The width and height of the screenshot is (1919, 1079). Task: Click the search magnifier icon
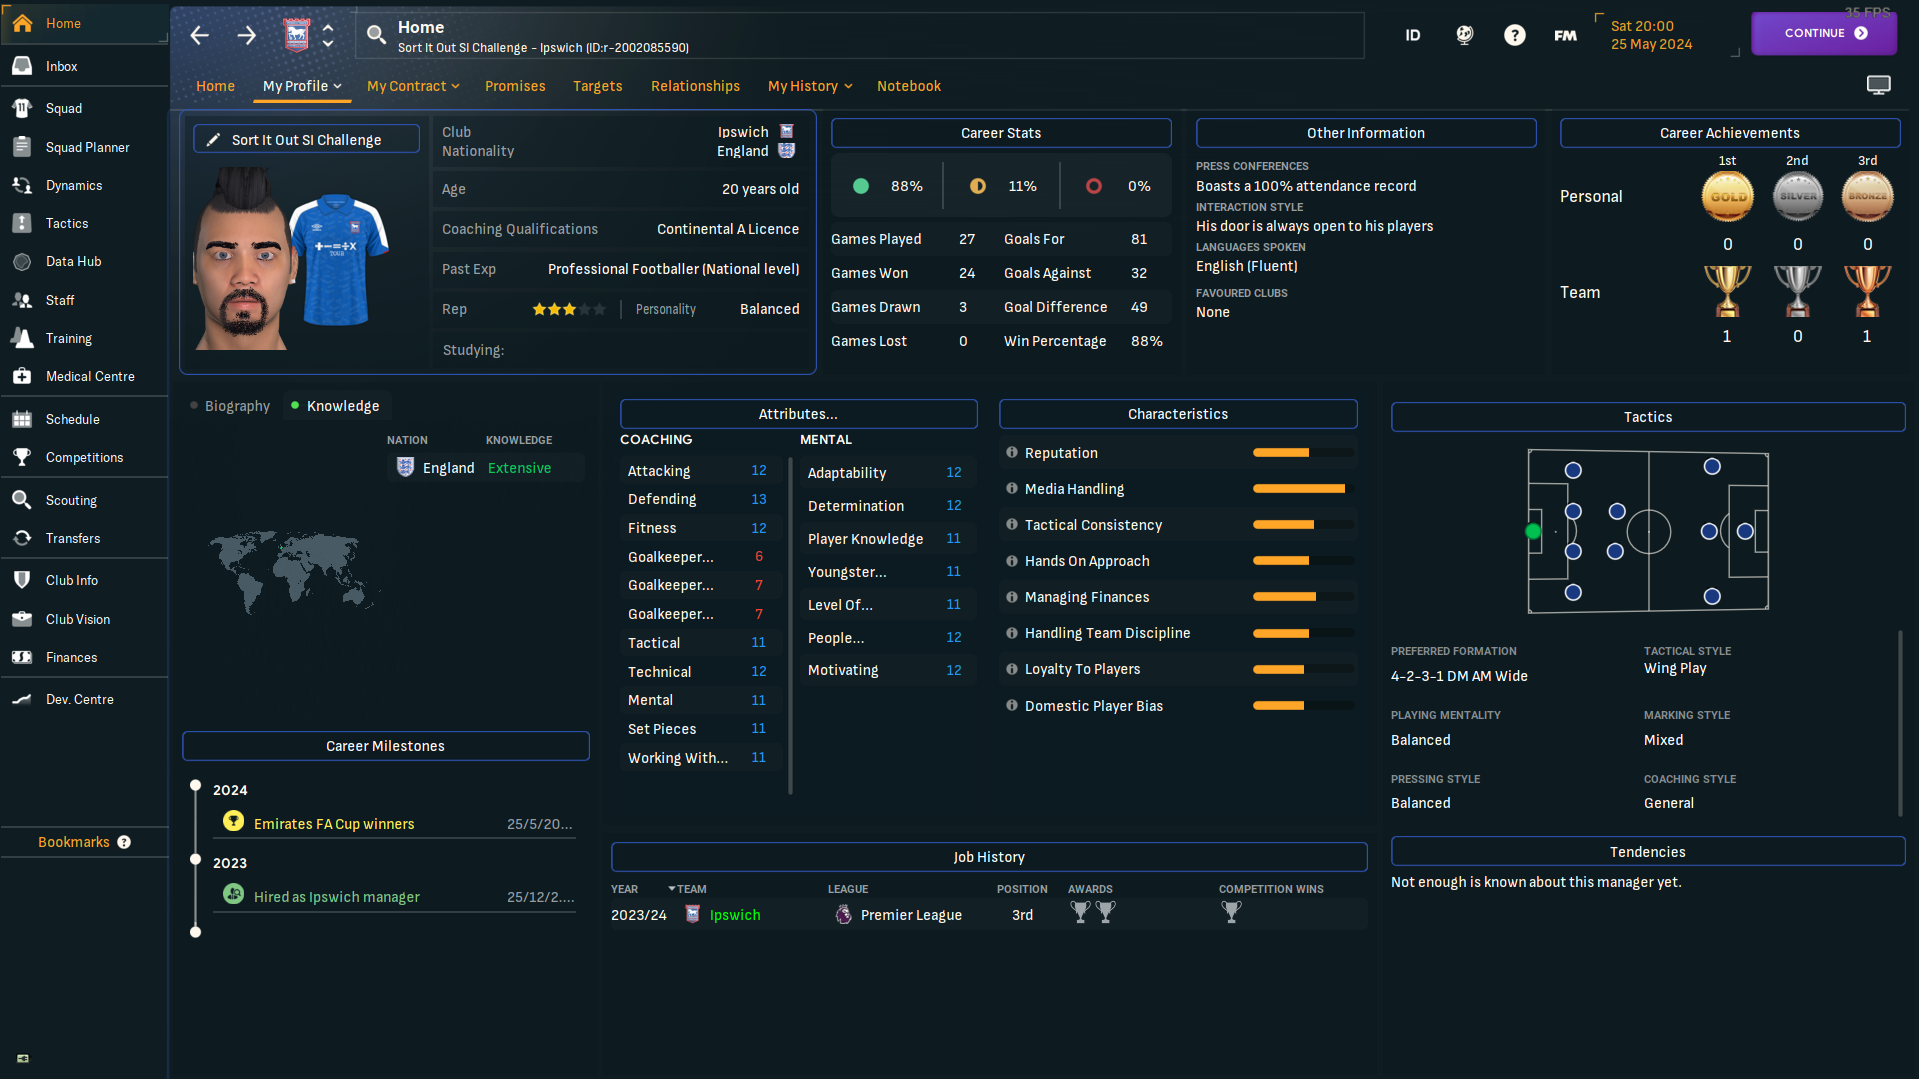[376, 35]
